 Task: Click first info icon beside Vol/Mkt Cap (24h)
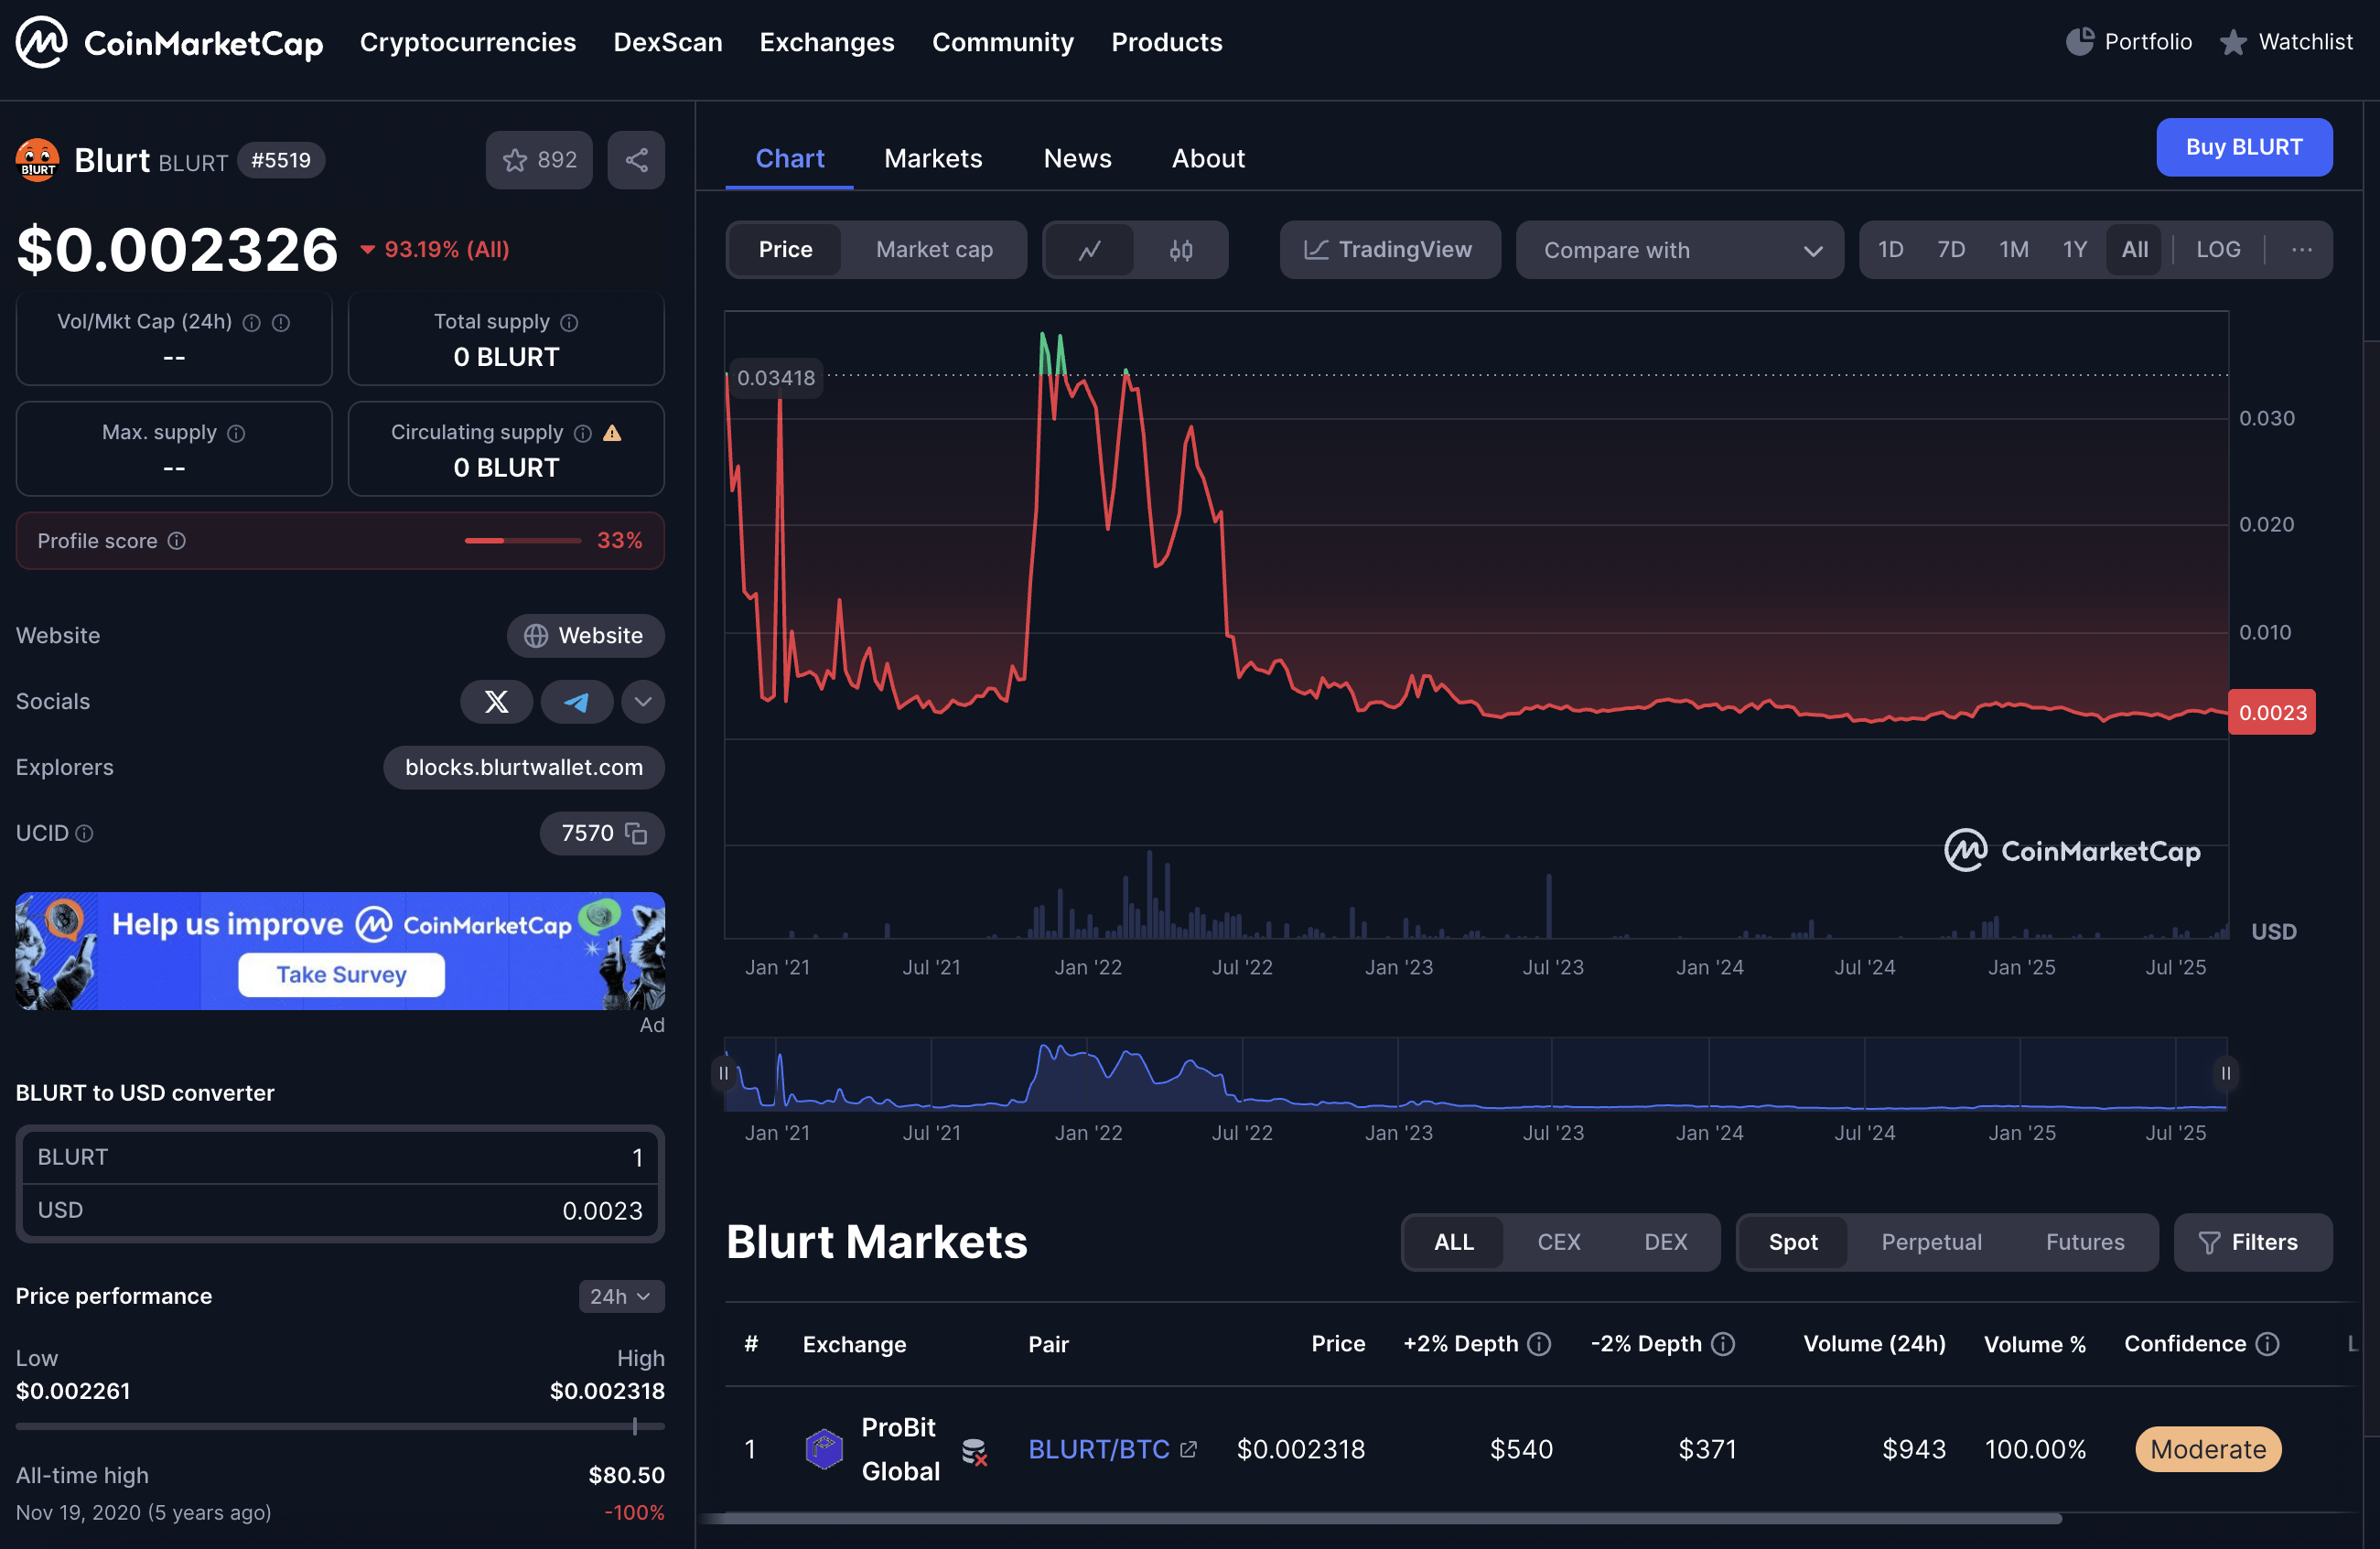[x=252, y=323]
